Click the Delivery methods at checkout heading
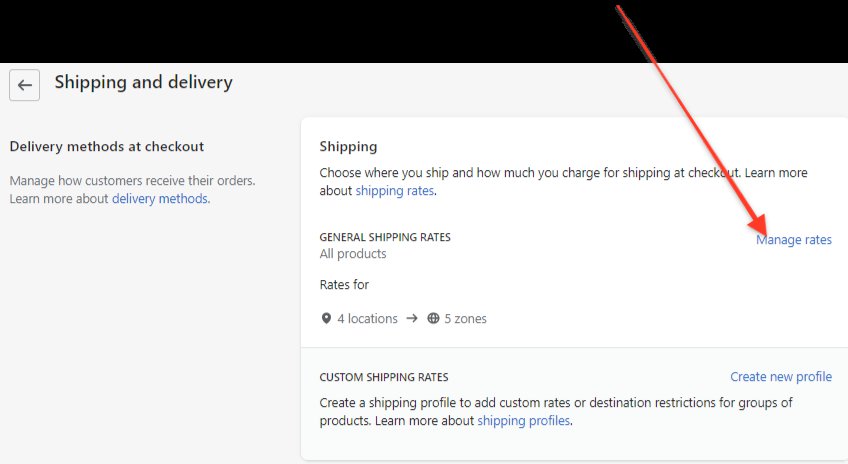848x464 pixels. click(x=107, y=147)
